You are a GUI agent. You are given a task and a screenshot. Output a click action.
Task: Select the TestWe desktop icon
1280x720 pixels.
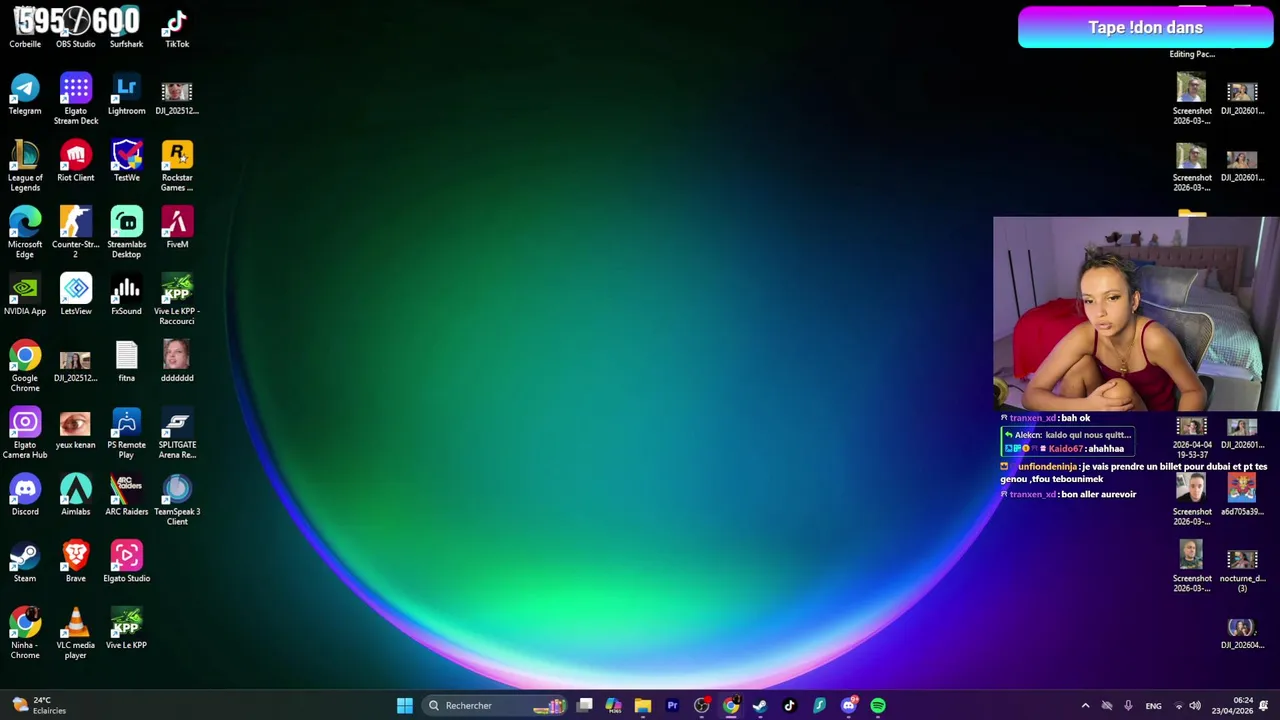[x=126, y=162]
